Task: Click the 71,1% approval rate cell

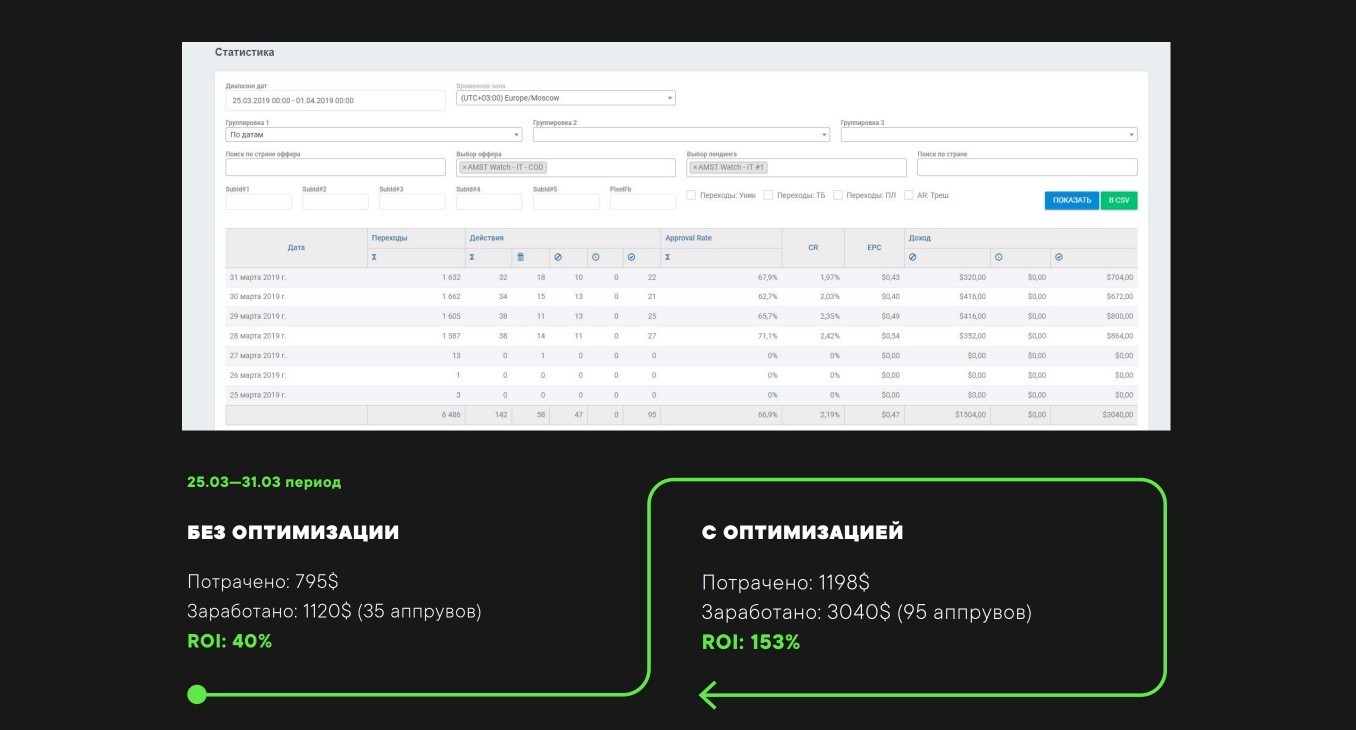Action: point(768,336)
